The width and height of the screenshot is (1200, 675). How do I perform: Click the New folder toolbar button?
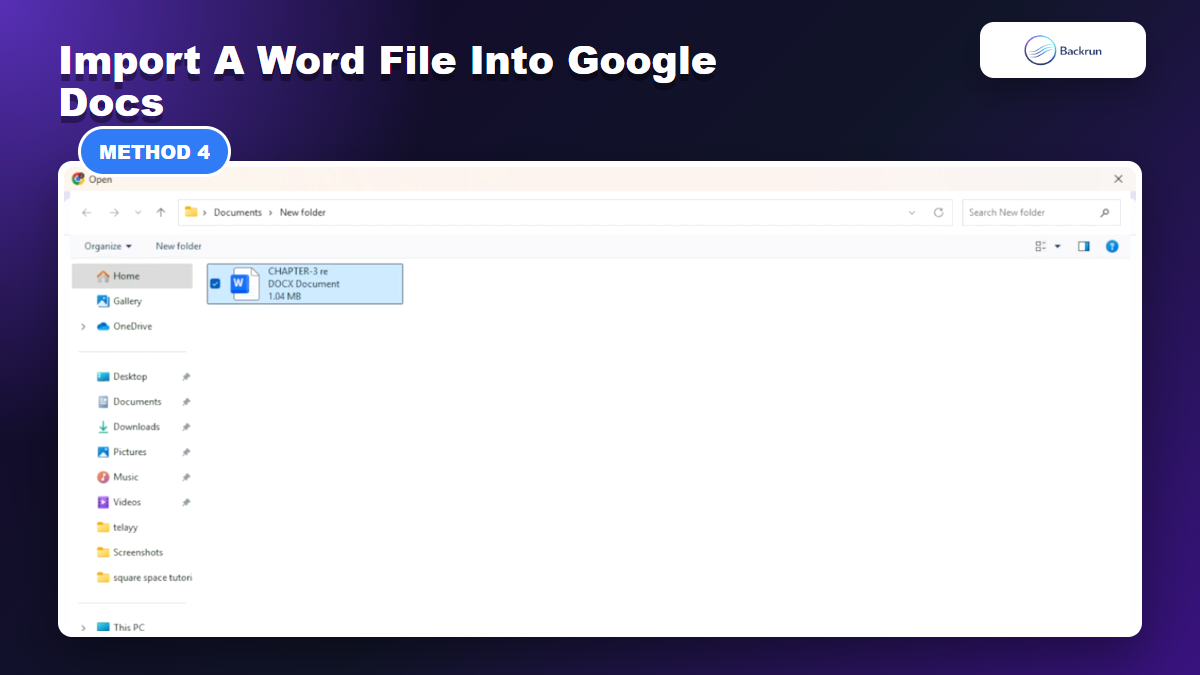pos(179,246)
